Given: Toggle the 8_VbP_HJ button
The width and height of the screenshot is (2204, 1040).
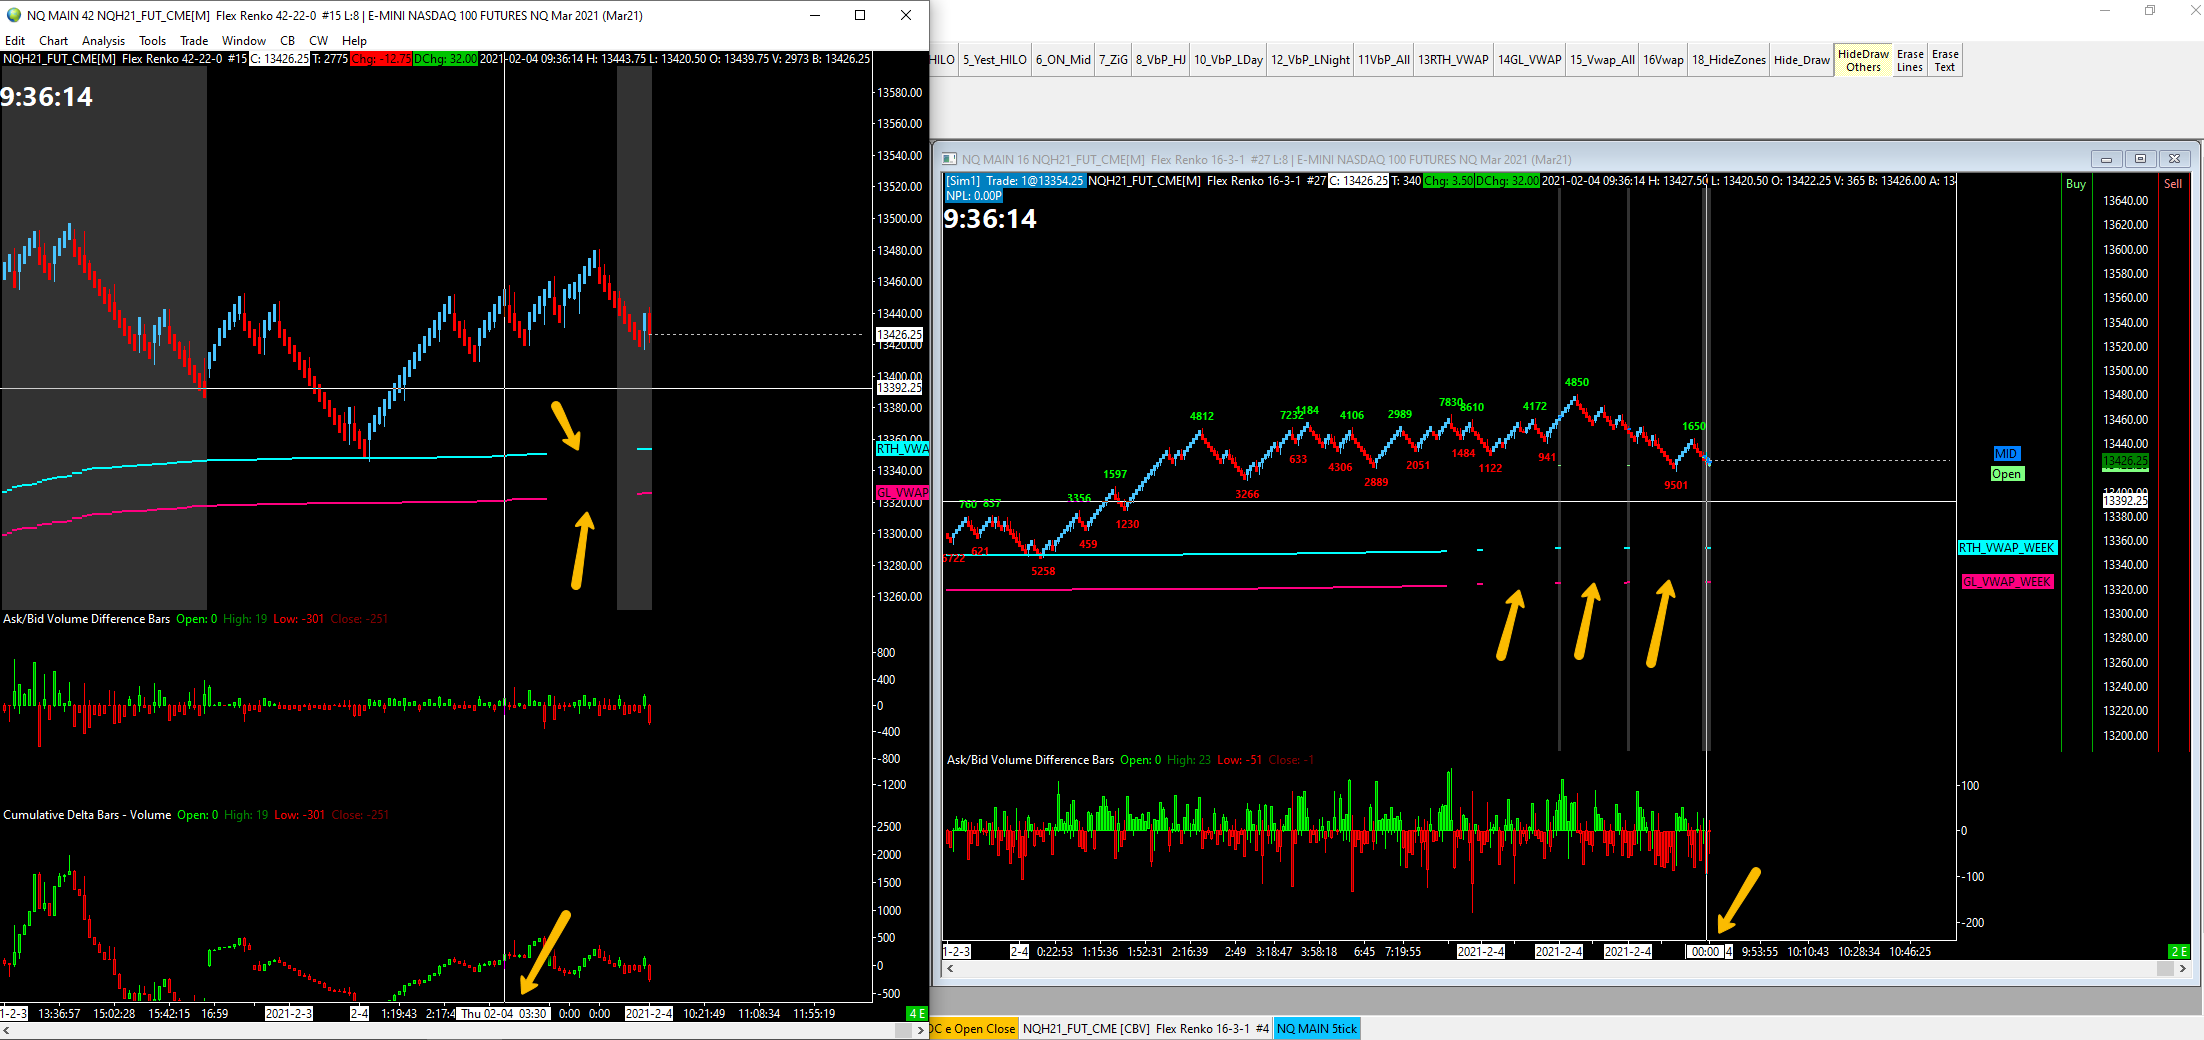Looking at the screenshot, I should click(1161, 60).
